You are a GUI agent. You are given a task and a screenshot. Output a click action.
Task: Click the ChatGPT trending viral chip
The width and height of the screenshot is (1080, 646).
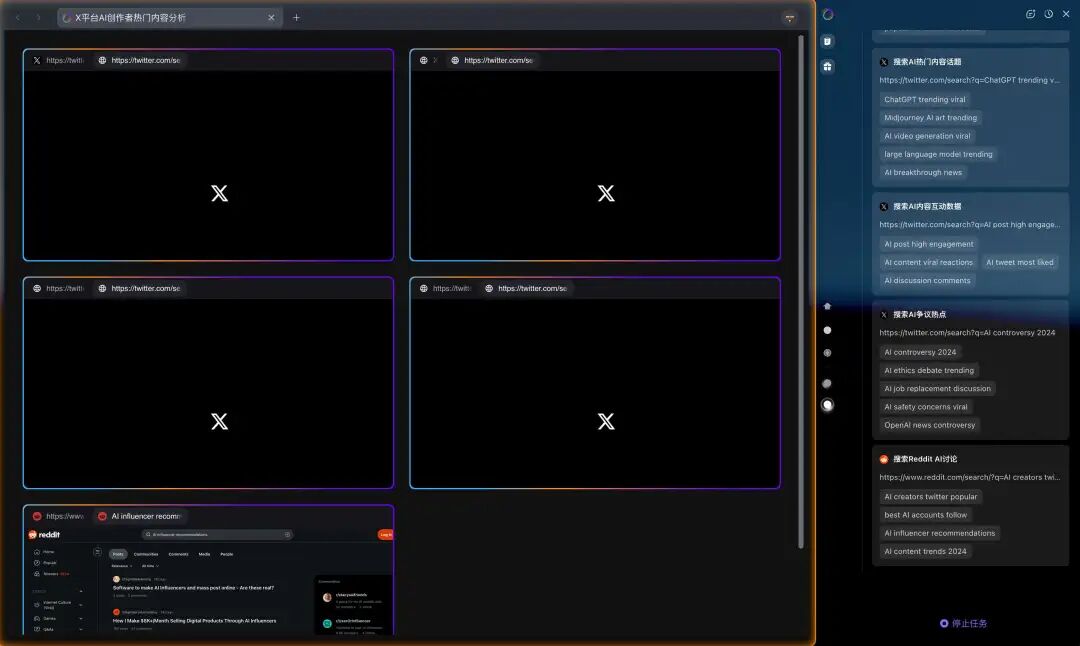tap(924, 100)
